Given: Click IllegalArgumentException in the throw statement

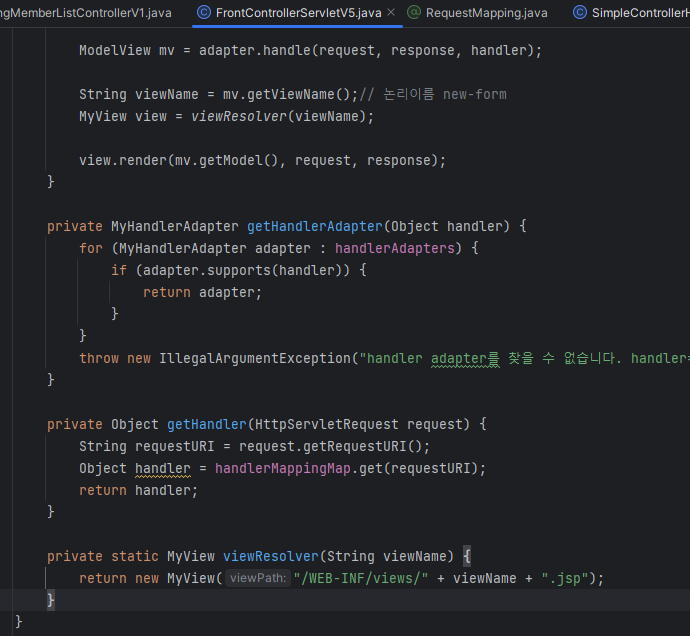Looking at the screenshot, I should tap(255, 358).
